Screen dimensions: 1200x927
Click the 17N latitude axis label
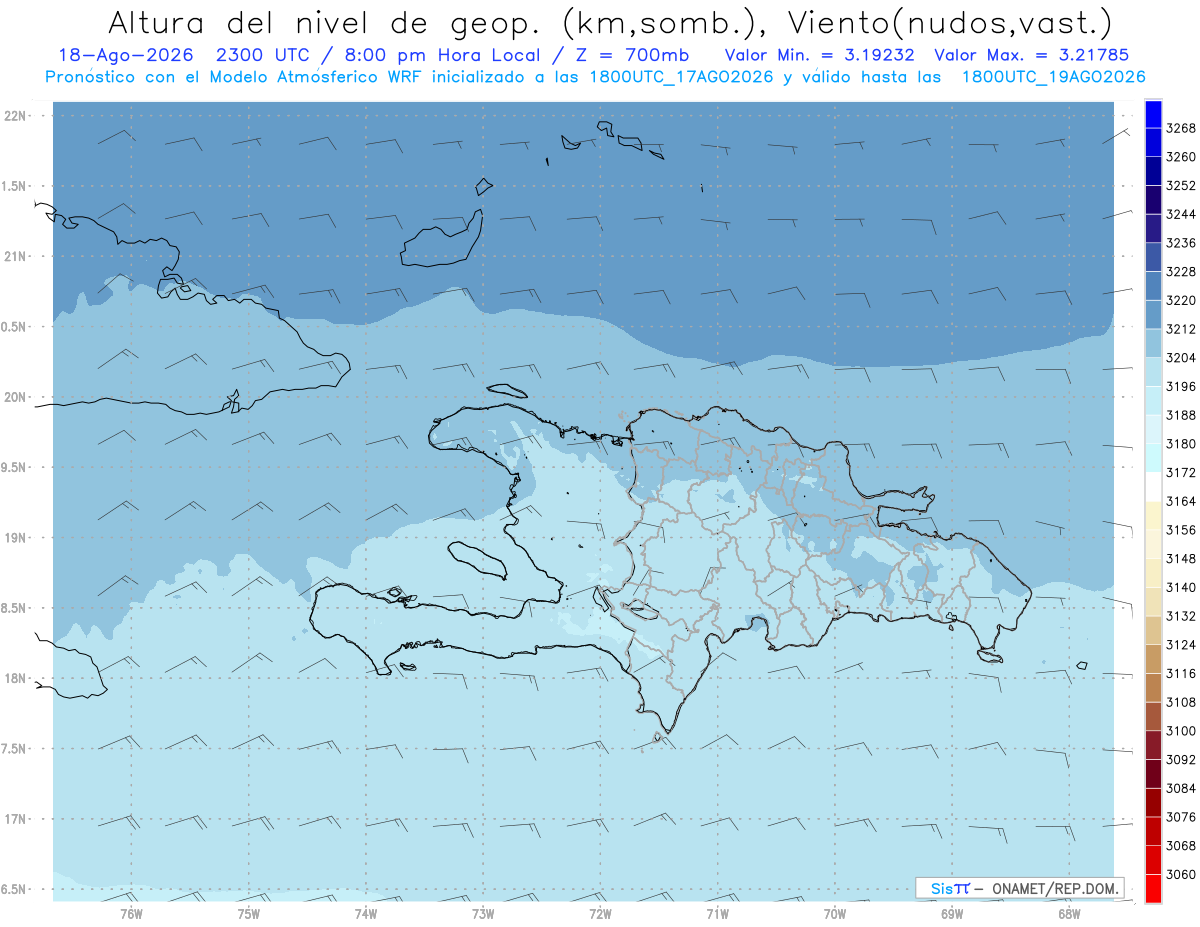[17, 820]
